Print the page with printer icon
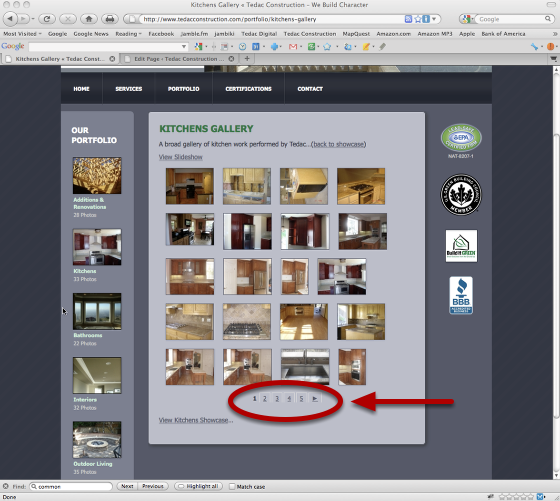This screenshot has height=501, width=560. point(110,19)
